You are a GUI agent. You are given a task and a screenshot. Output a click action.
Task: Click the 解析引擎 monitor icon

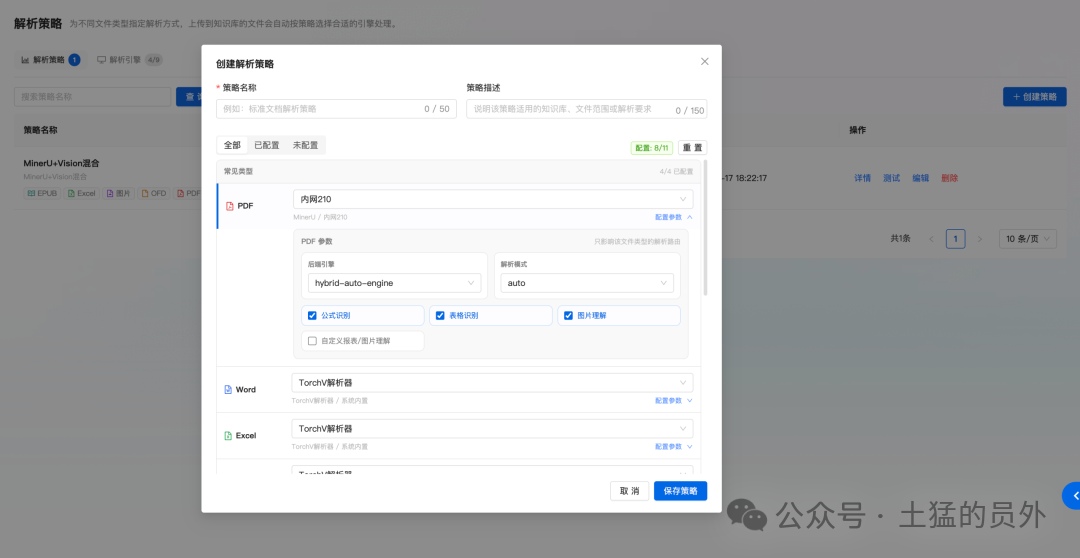point(101,60)
